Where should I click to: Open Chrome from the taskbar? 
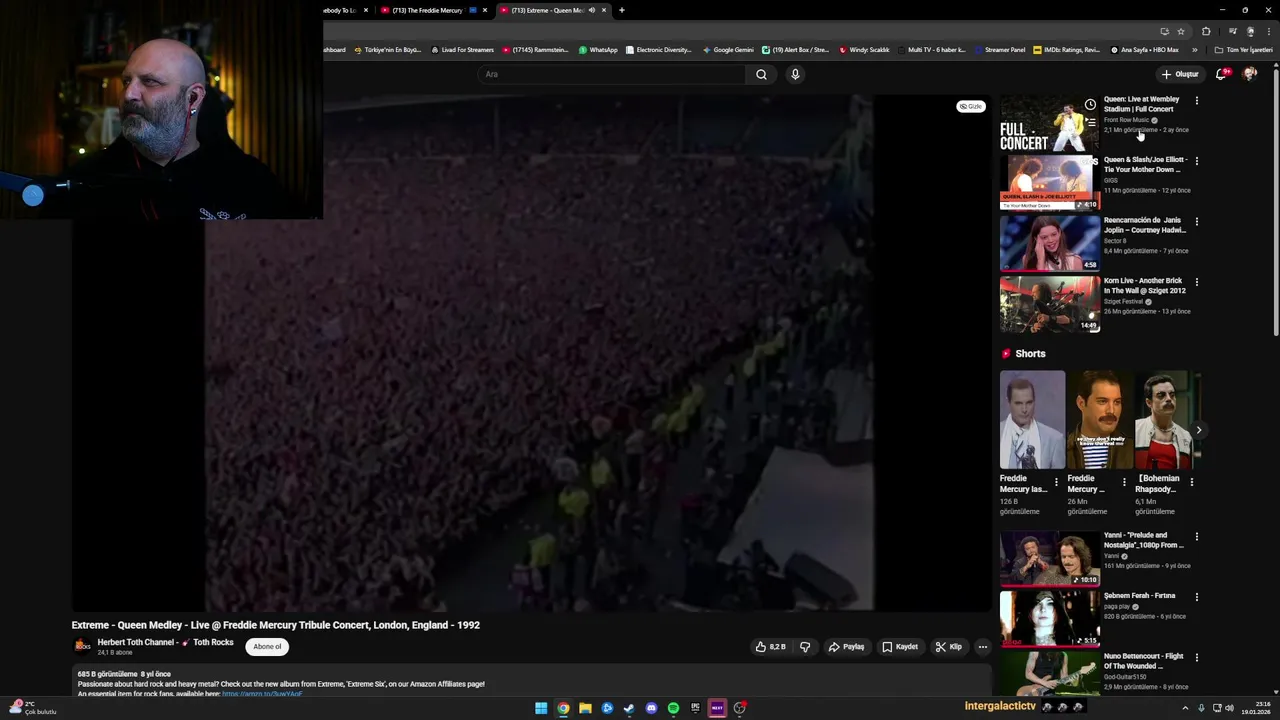pyautogui.click(x=563, y=708)
